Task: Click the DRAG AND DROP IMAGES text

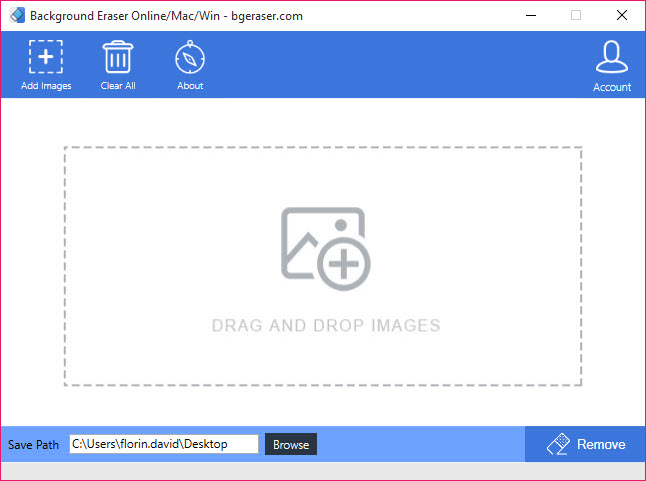Action: (x=326, y=325)
